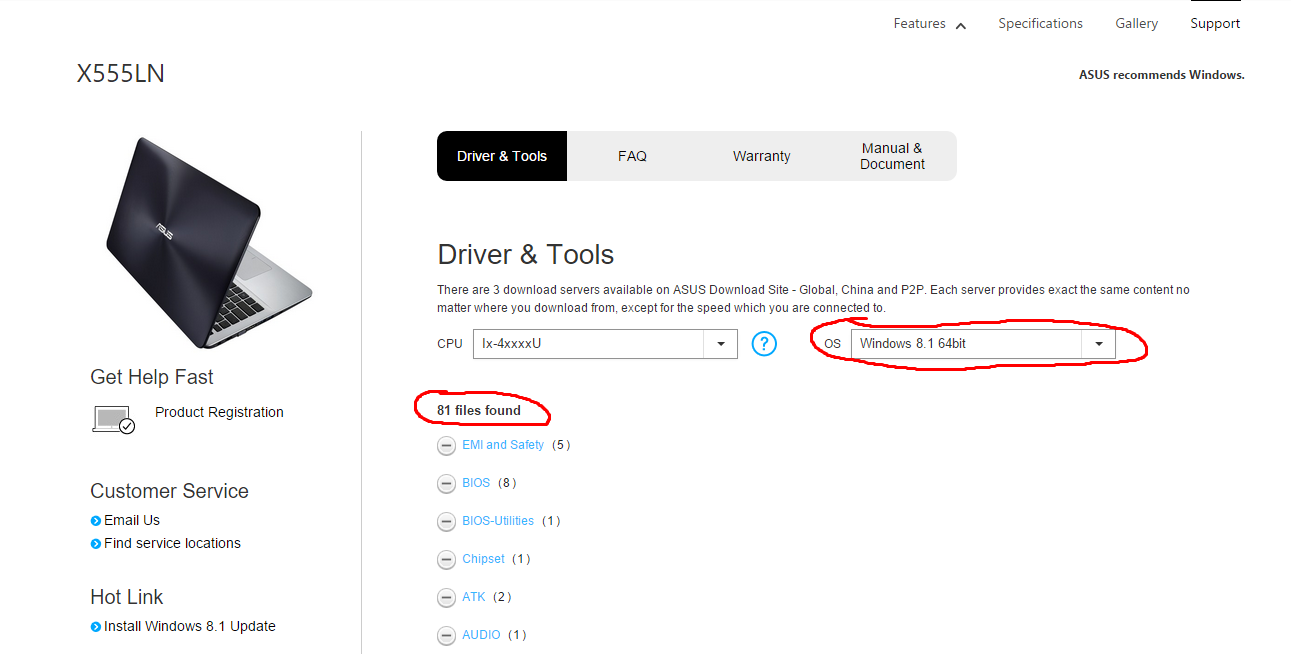
Task: Click Find service locations link
Action: (x=172, y=543)
